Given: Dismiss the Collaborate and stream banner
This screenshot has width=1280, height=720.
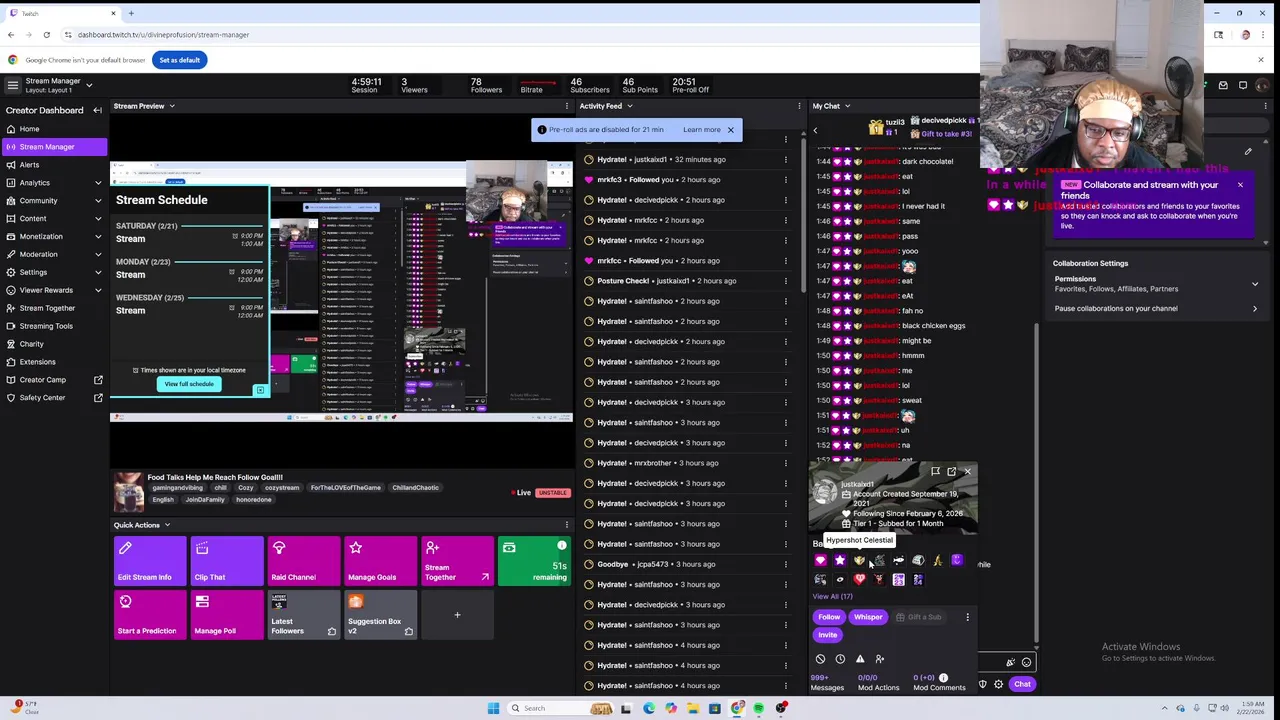Looking at the screenshot, I should 1240,185.
